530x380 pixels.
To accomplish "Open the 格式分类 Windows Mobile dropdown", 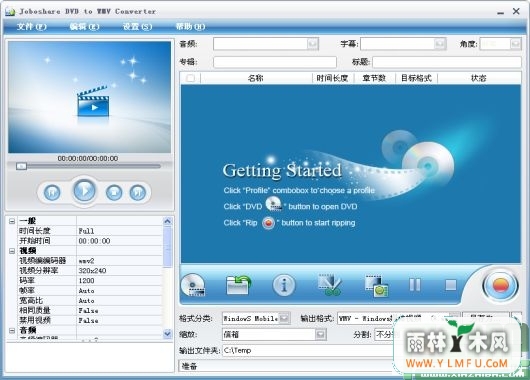I will (285, 318).
